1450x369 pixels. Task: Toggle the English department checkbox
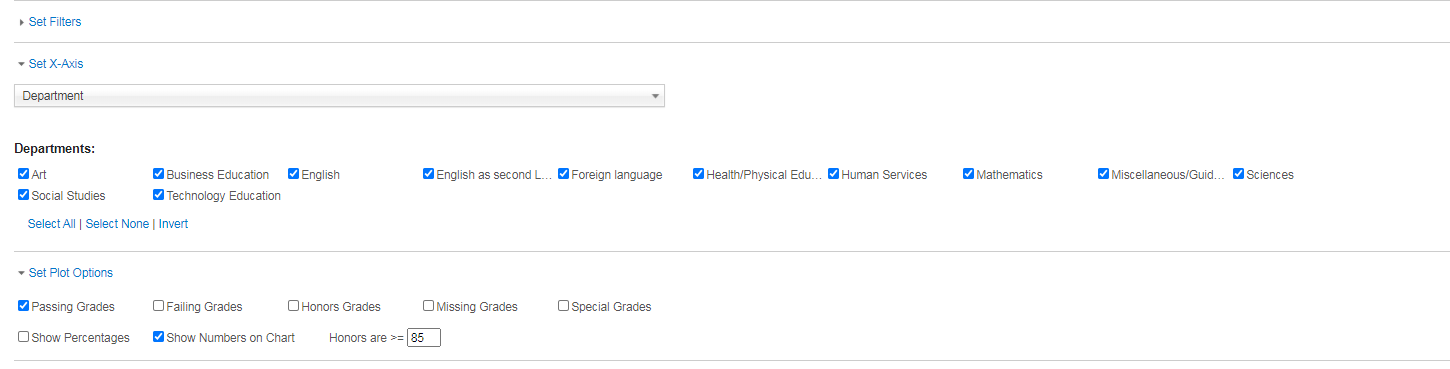click(294, 174)
